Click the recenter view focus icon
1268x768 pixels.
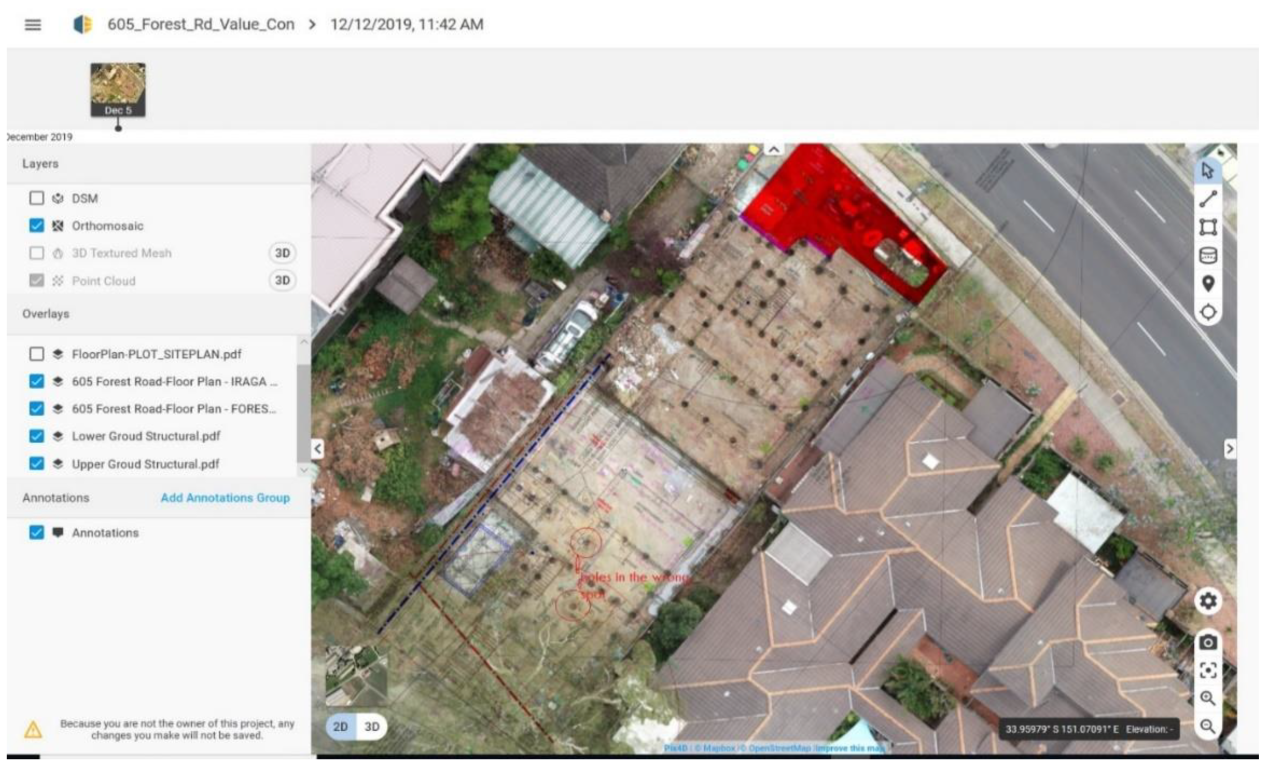(x=1208, y=670)
